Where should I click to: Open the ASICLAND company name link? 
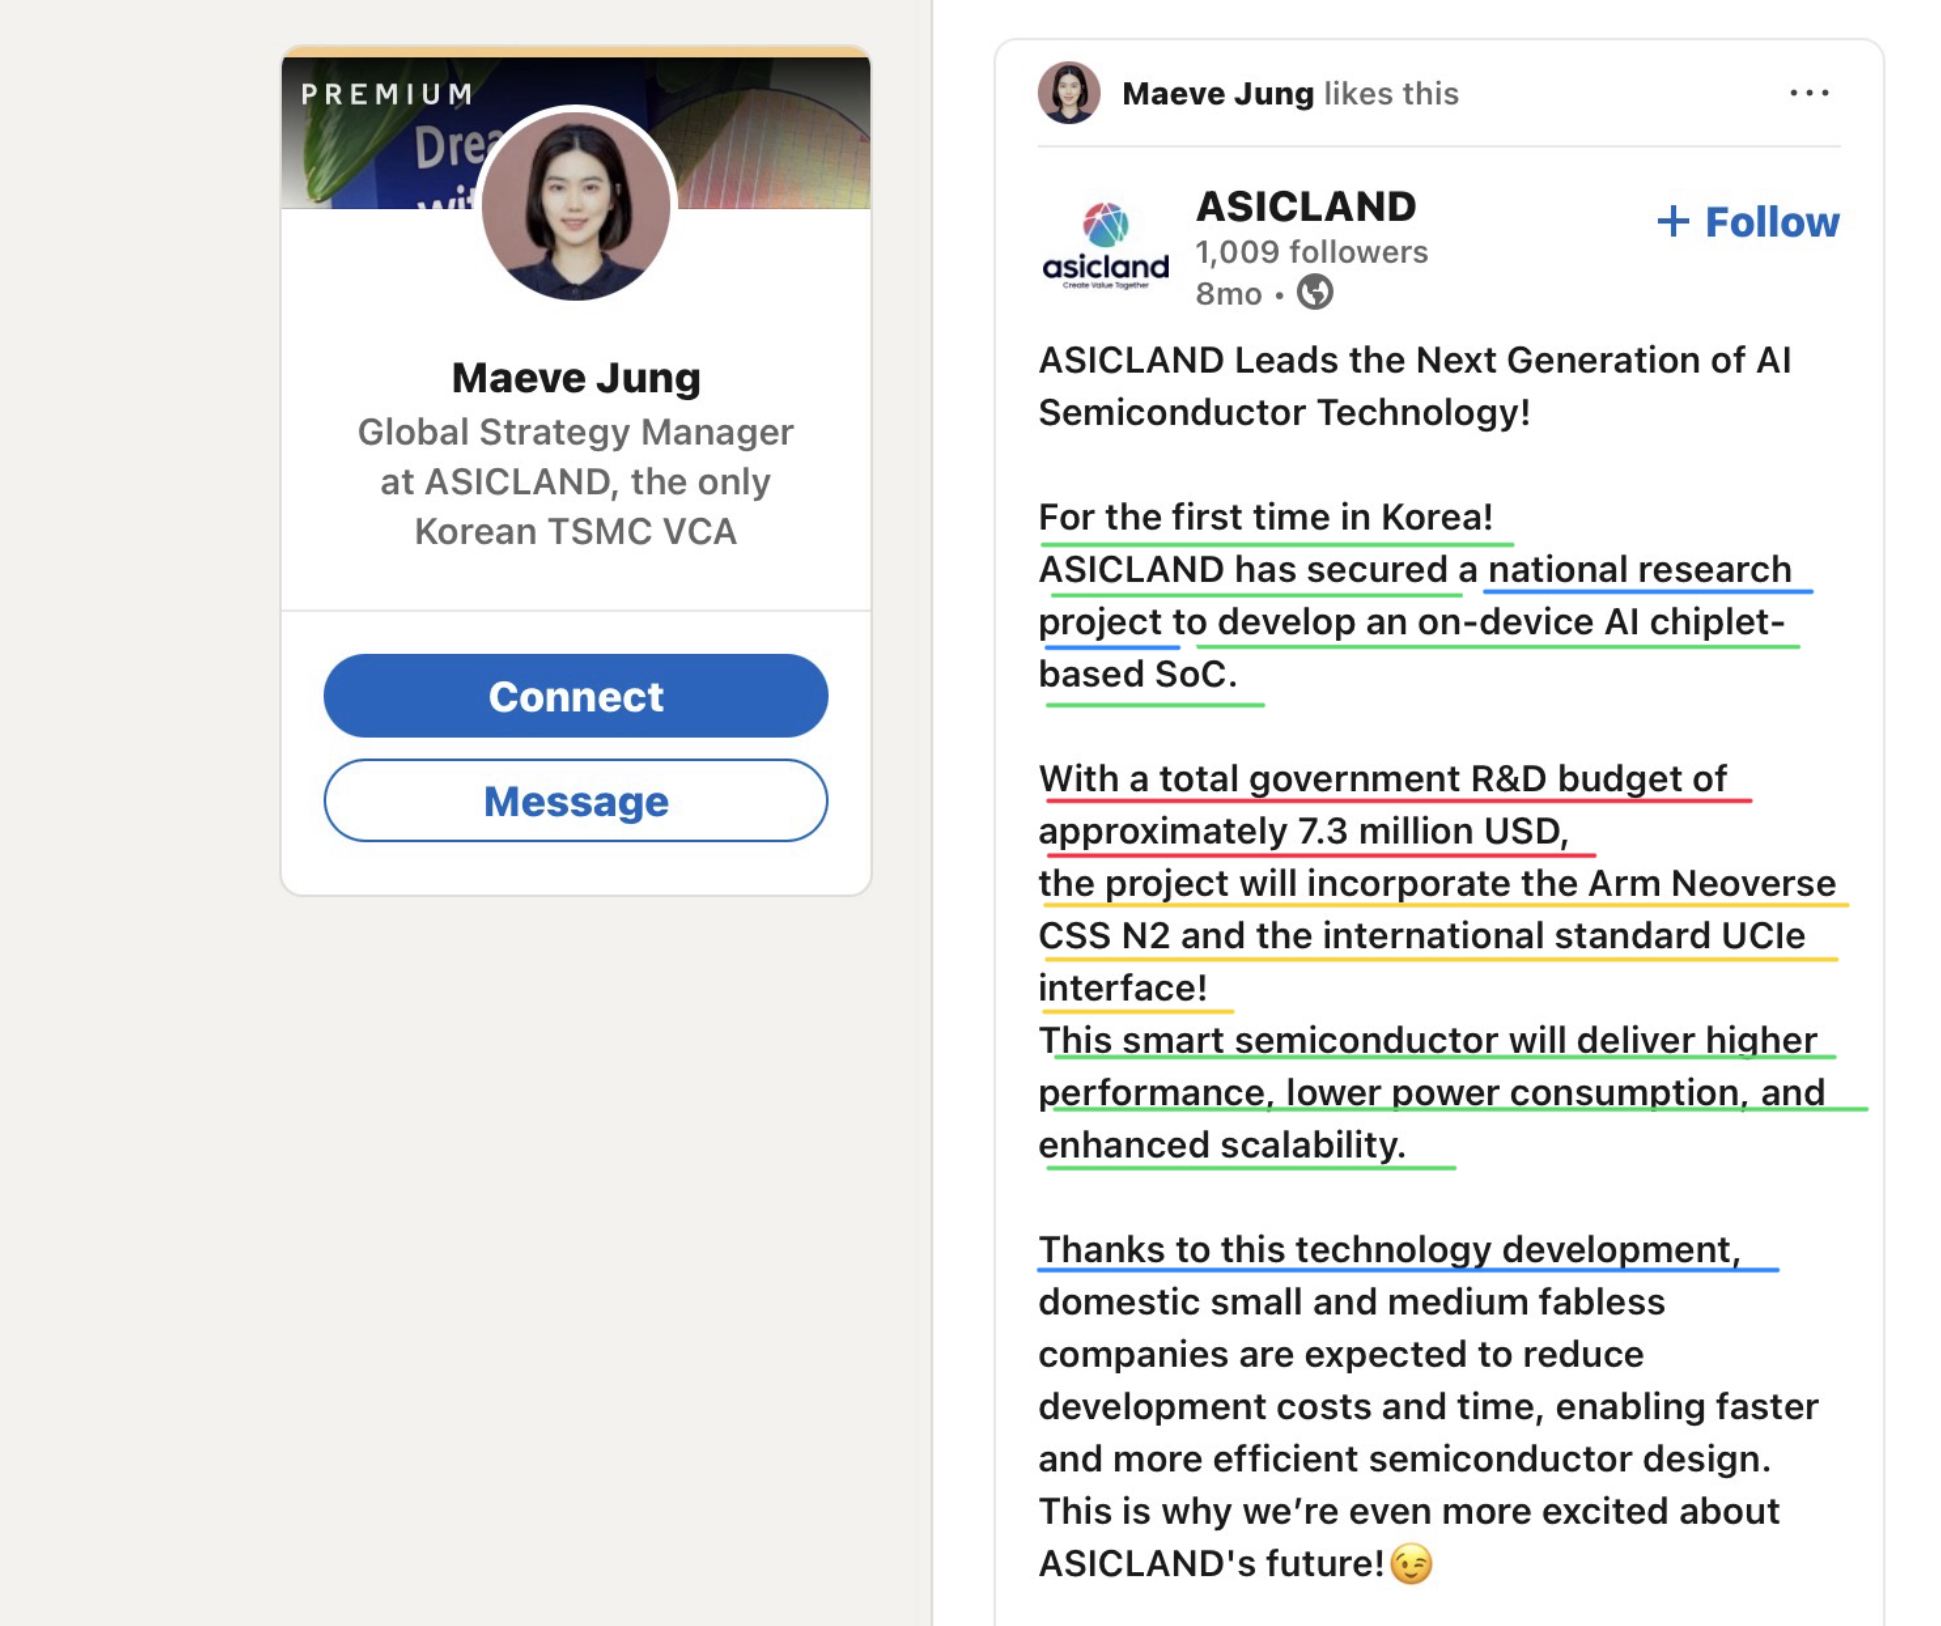[1305, 207]
